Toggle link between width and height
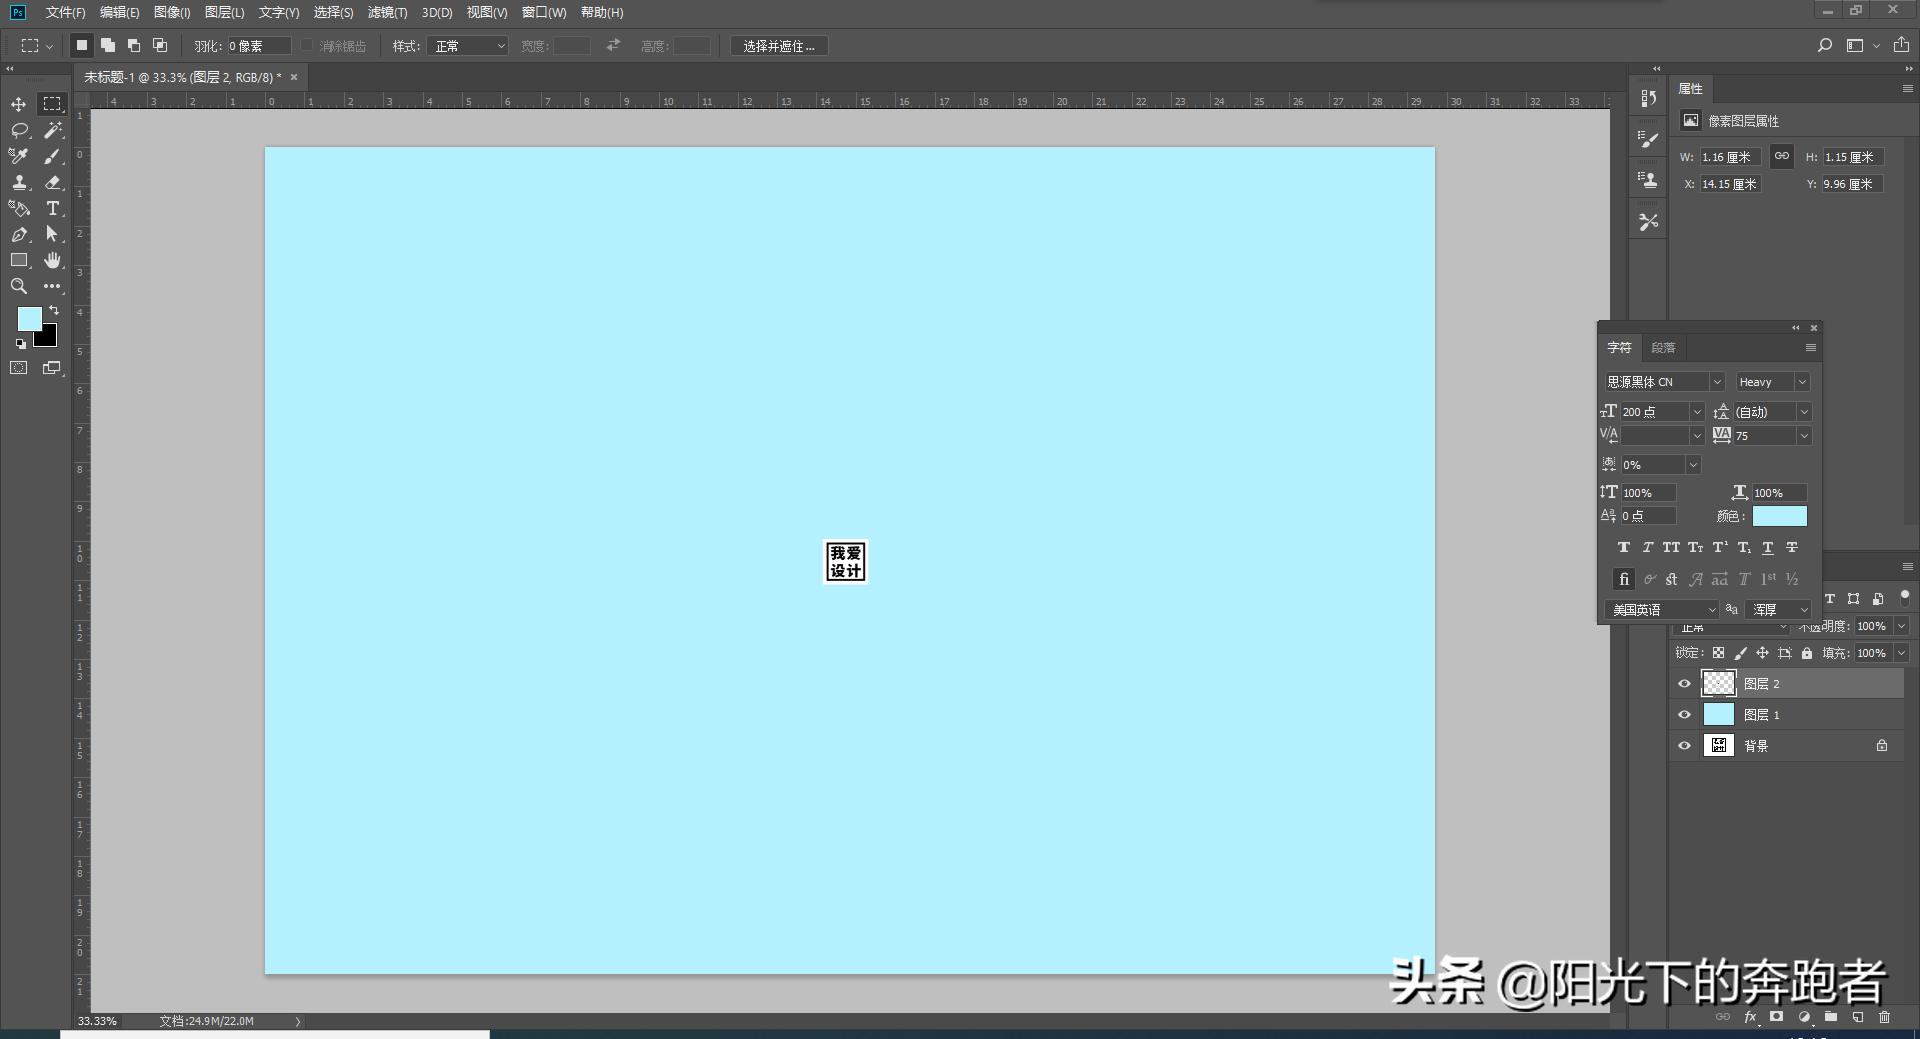Image resolution: width=1920 pixels, height=1039 pixels. [1782, 156]
